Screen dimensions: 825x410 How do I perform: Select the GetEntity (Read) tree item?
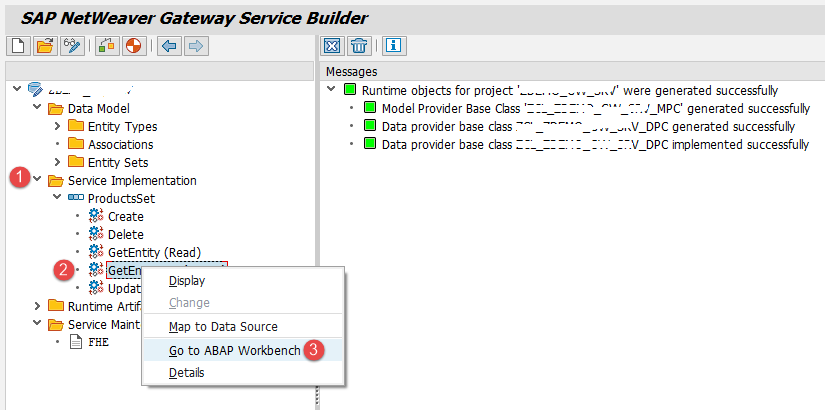[x=155, y=252]
